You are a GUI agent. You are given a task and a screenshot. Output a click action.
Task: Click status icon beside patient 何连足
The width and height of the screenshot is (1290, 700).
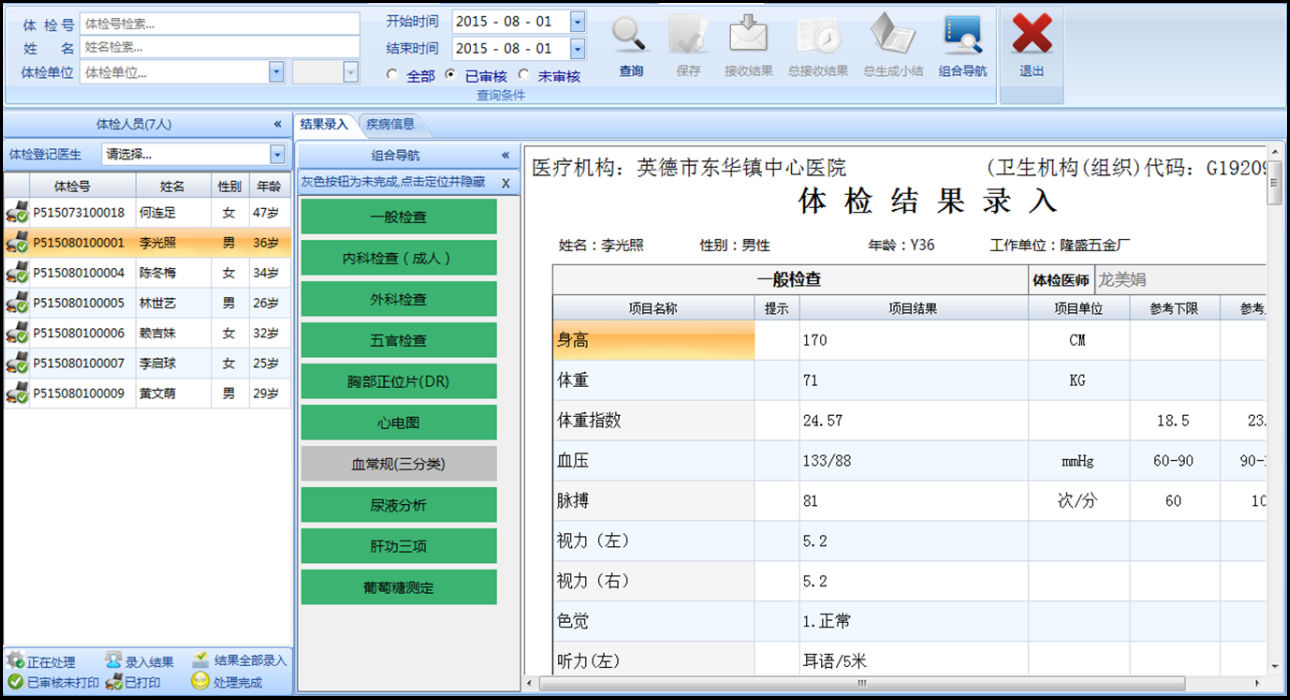(16, 213)
